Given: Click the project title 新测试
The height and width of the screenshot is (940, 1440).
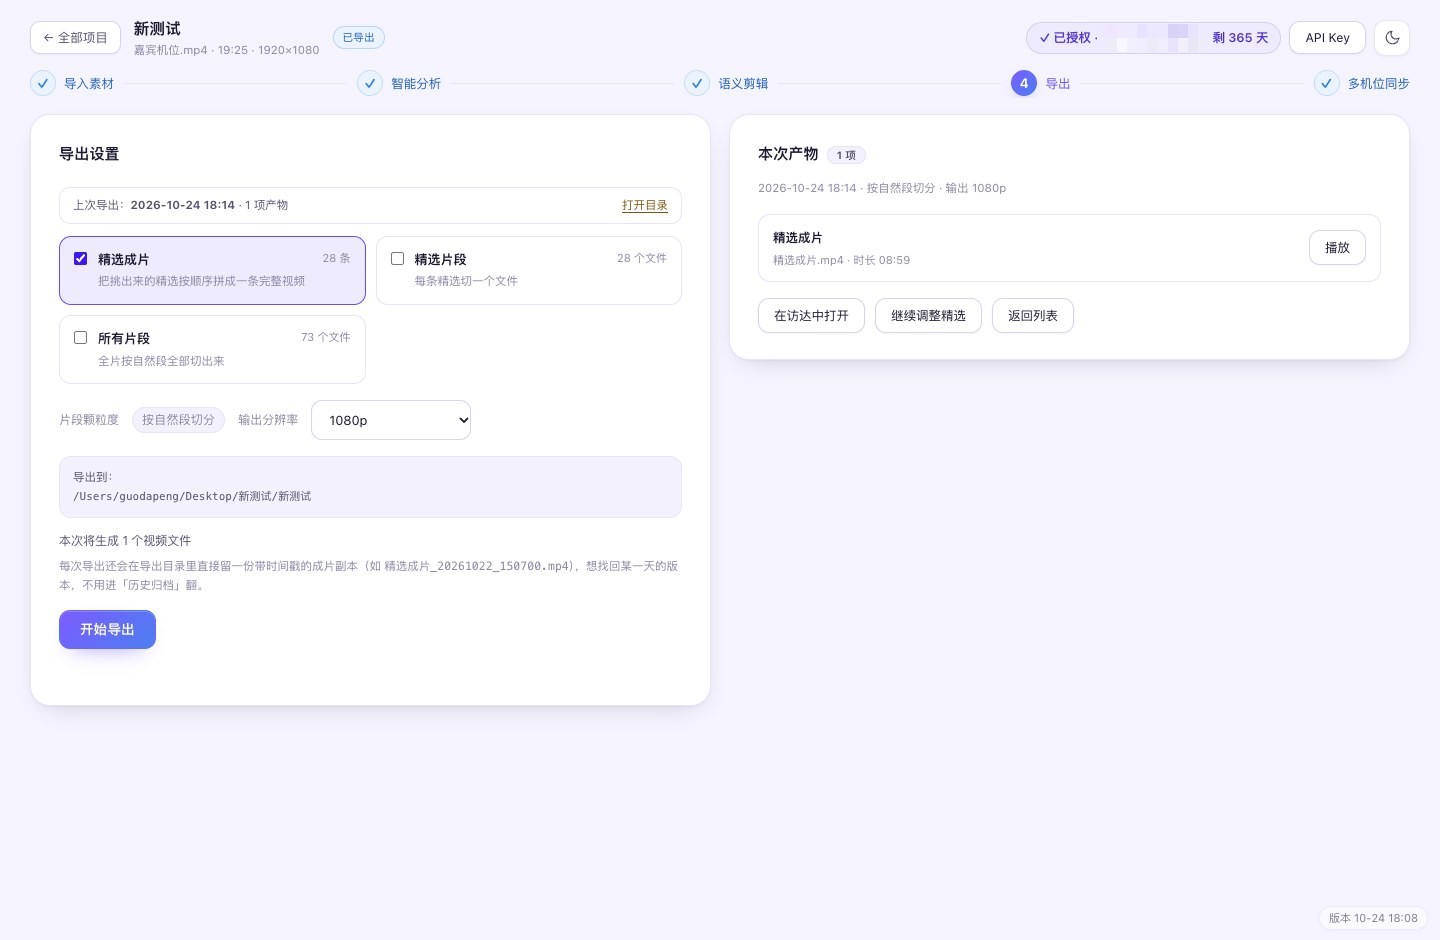Looking at the screenshot, I should click(157, 29).
